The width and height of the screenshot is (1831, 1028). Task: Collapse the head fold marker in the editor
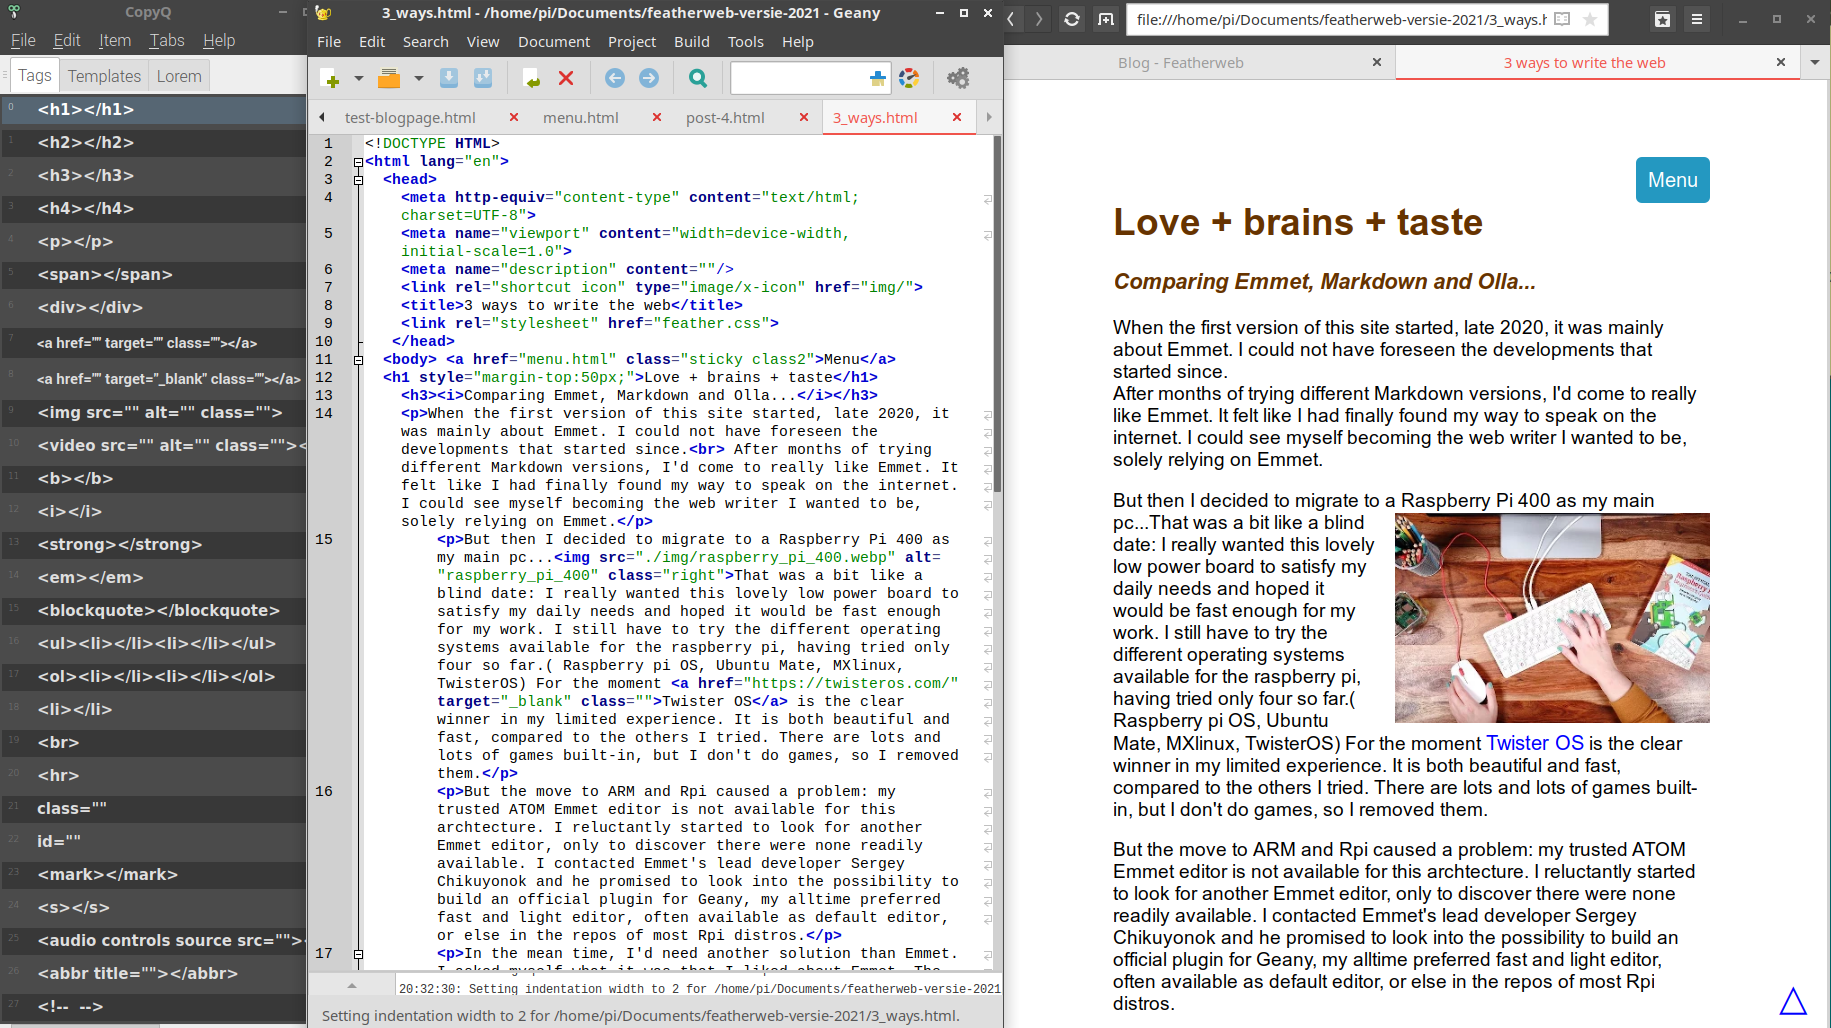[x=358, y=180]
